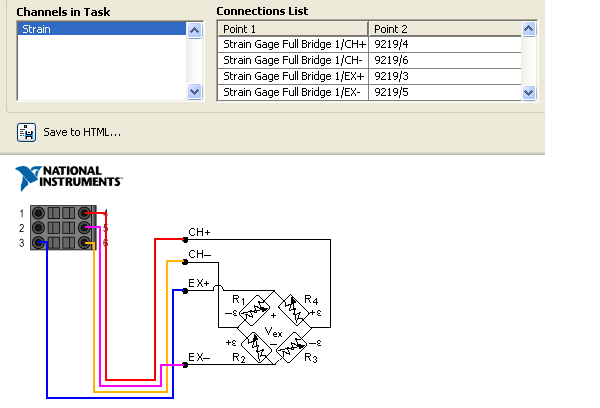This screenshot has width=600, height=408.
Task: Click the EX– terminal label in diagram
Action: point(199,357)
